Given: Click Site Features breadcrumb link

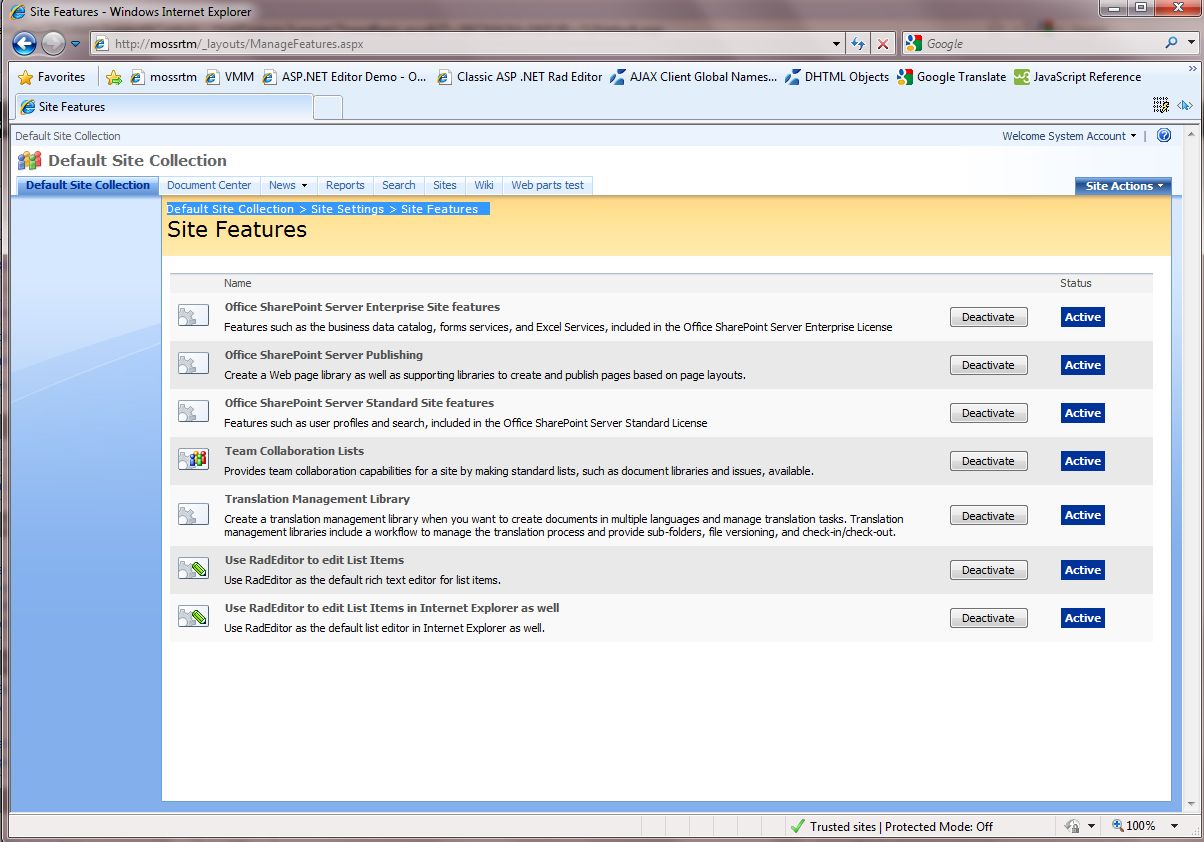Looking at the screenshot, I should click(439, 209).
